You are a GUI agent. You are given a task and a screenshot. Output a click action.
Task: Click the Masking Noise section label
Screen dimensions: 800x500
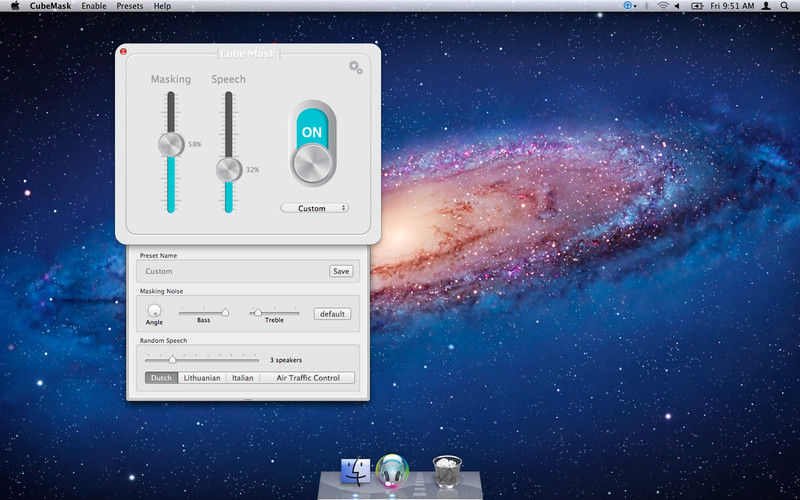[x=161, y=291]
